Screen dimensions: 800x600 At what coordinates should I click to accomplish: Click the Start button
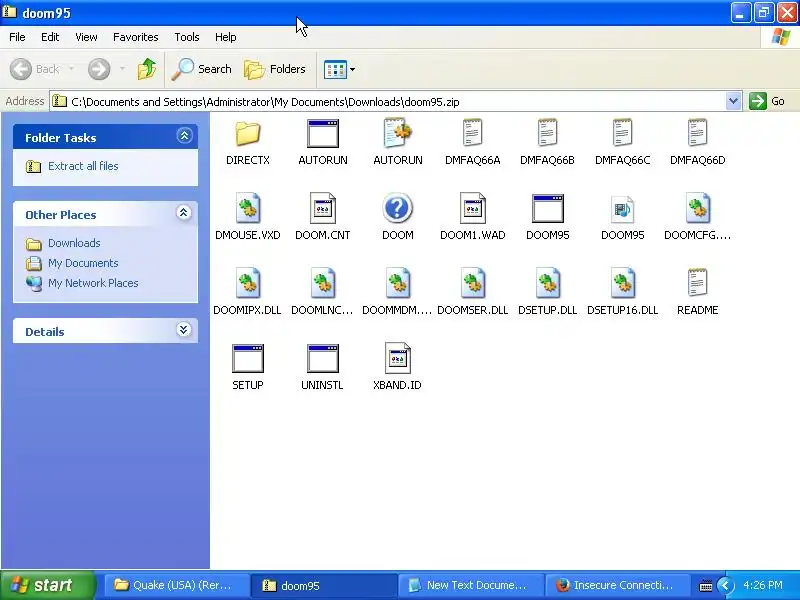(48, 585)
